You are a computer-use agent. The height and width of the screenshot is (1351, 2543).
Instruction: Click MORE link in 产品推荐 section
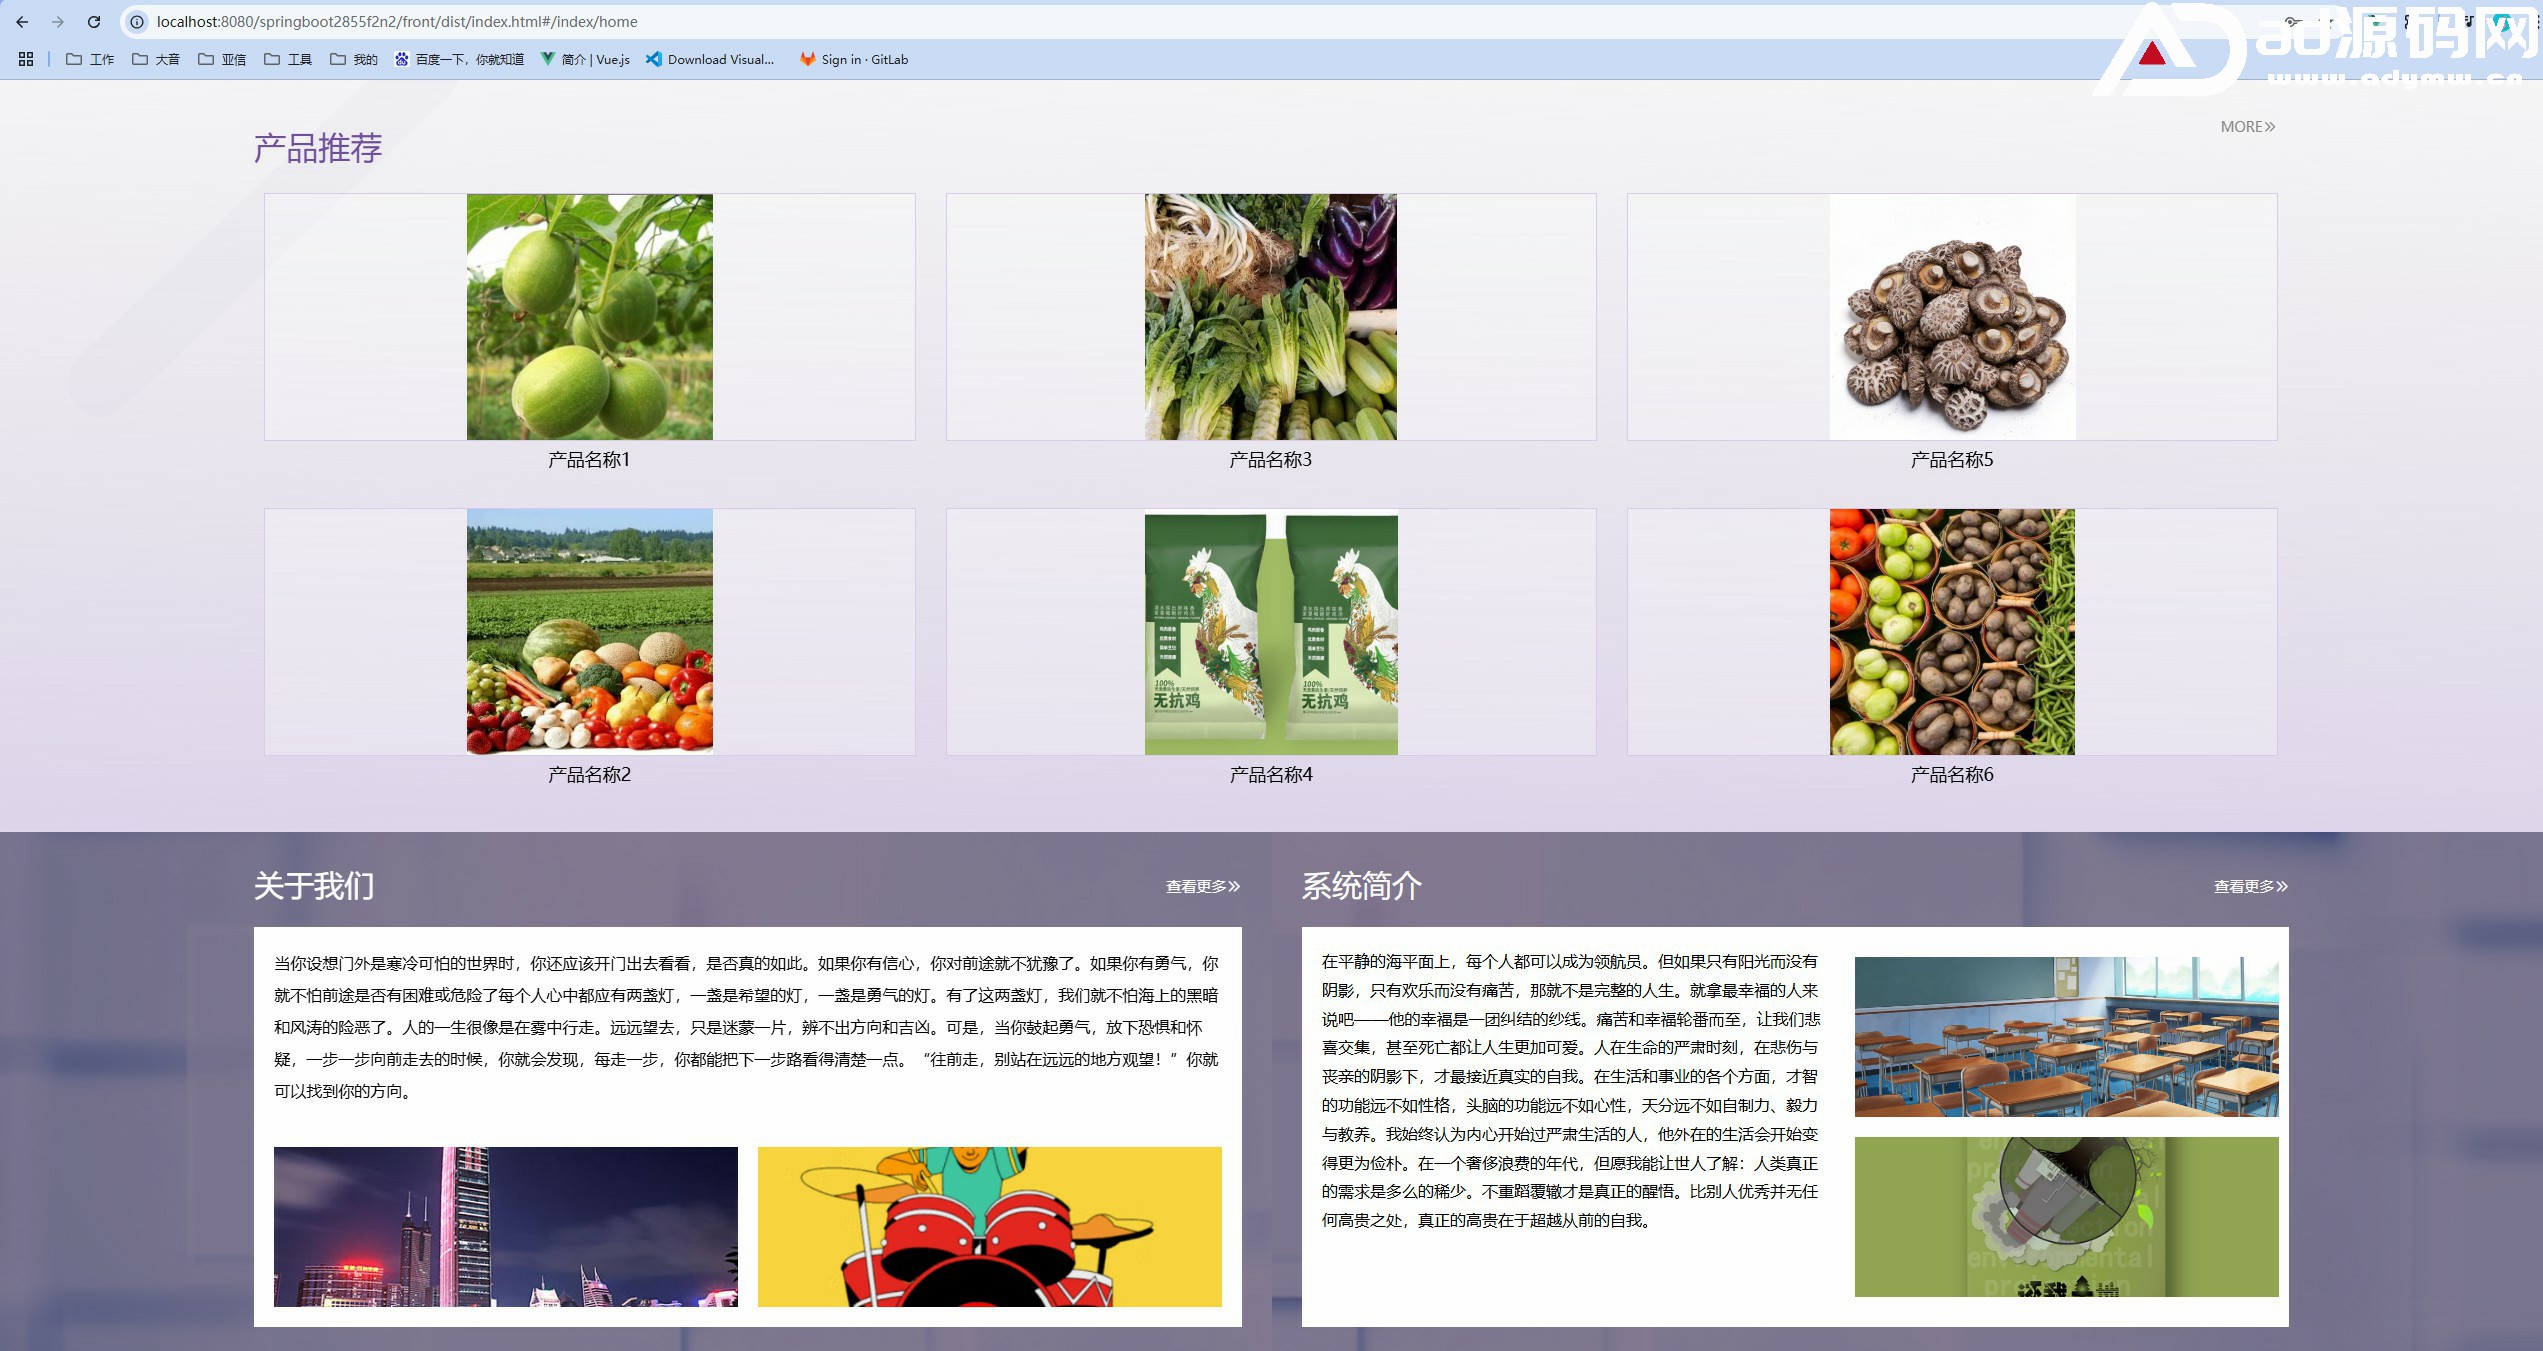point(2247,127)
